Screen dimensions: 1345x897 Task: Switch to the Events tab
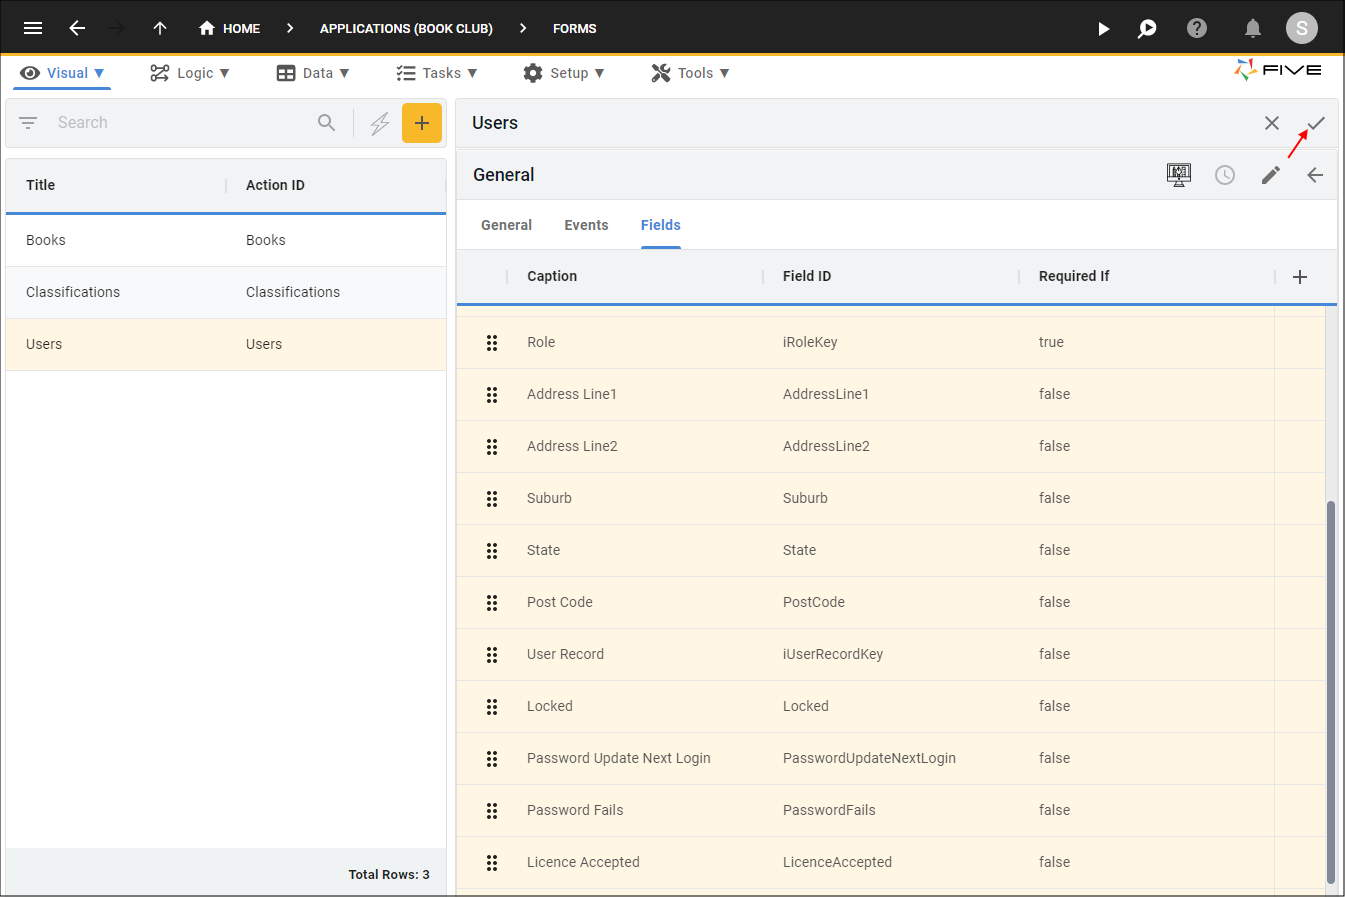click(586, 225)
